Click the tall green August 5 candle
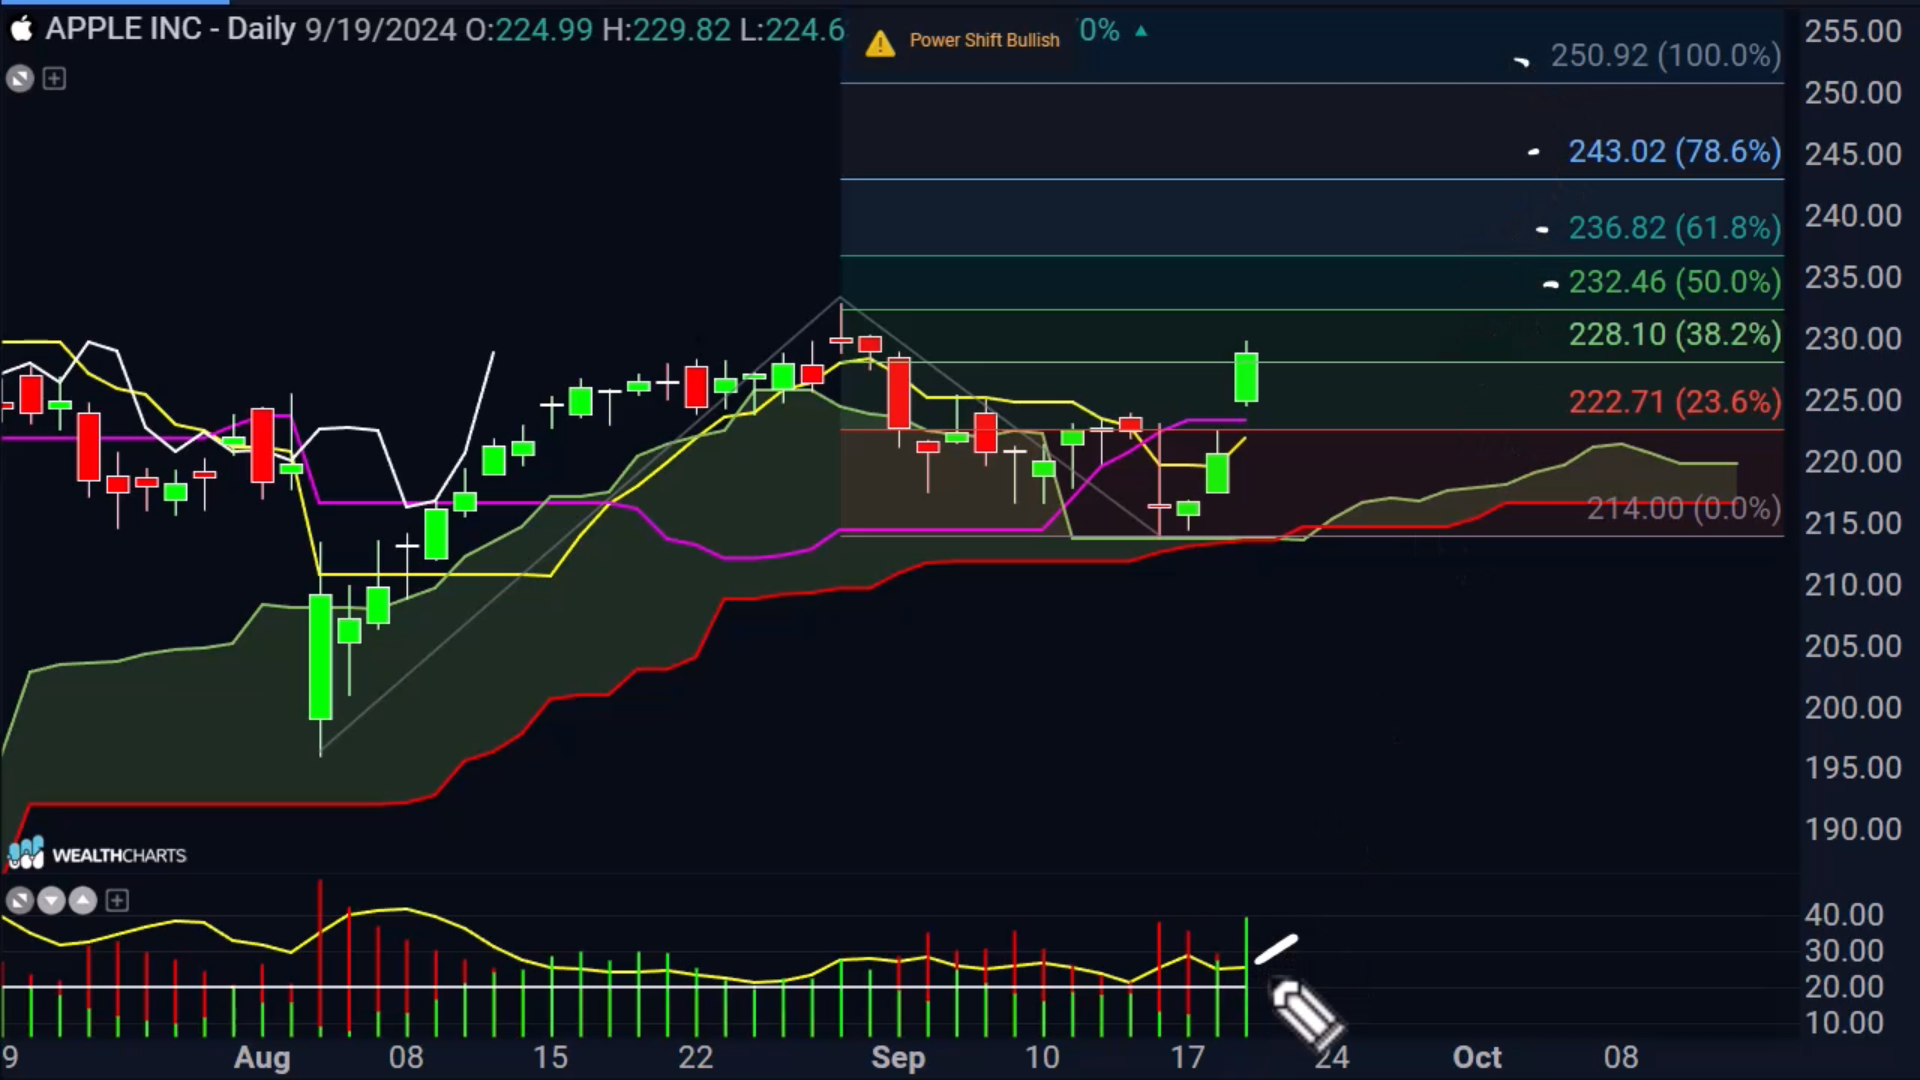Image resolution: width=1920 pixels, height=1080 pixels. 320,657
